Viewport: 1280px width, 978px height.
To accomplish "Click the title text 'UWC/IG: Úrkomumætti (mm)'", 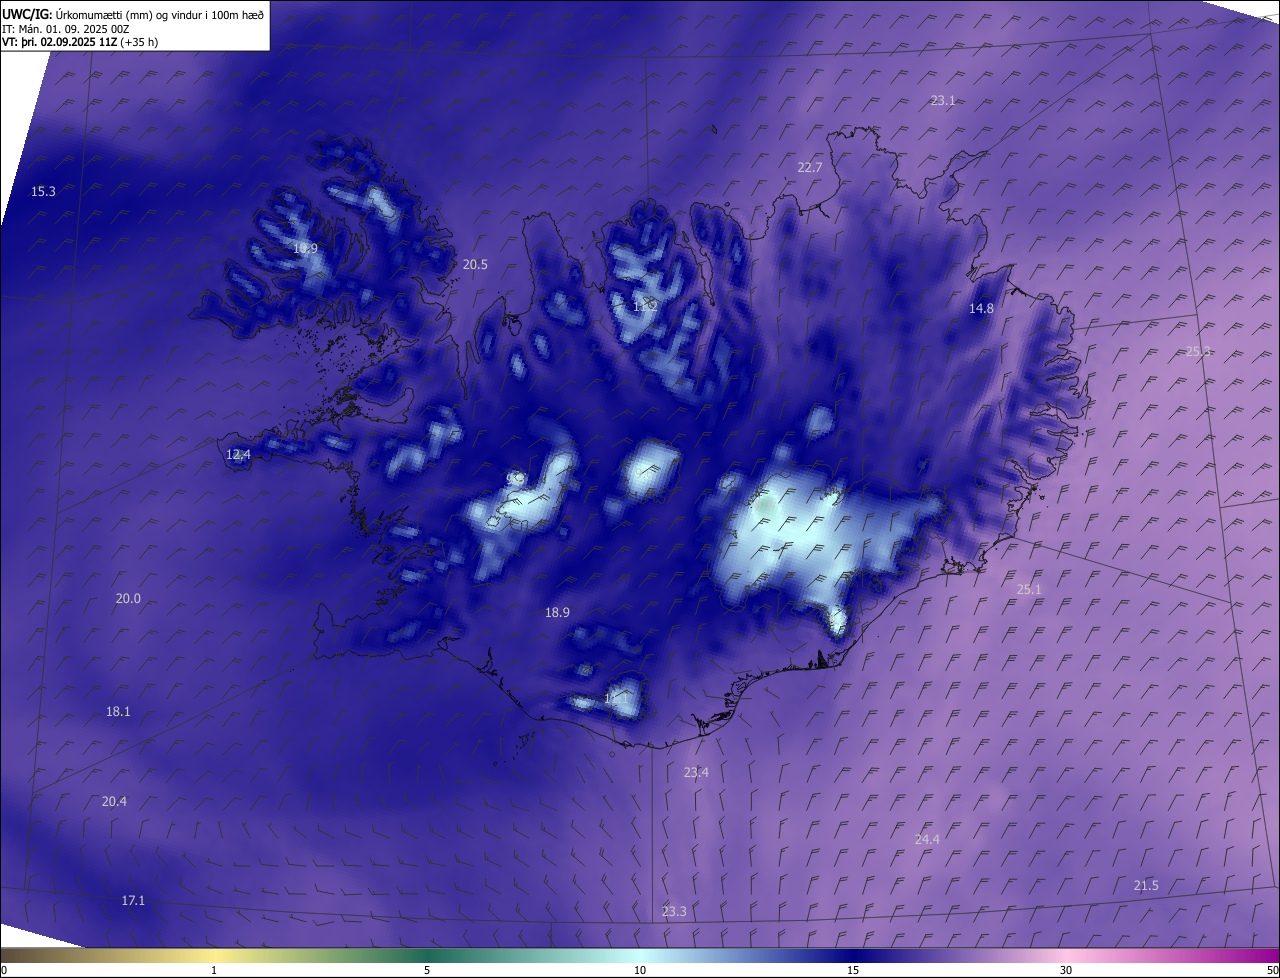I will pos(77,15).
